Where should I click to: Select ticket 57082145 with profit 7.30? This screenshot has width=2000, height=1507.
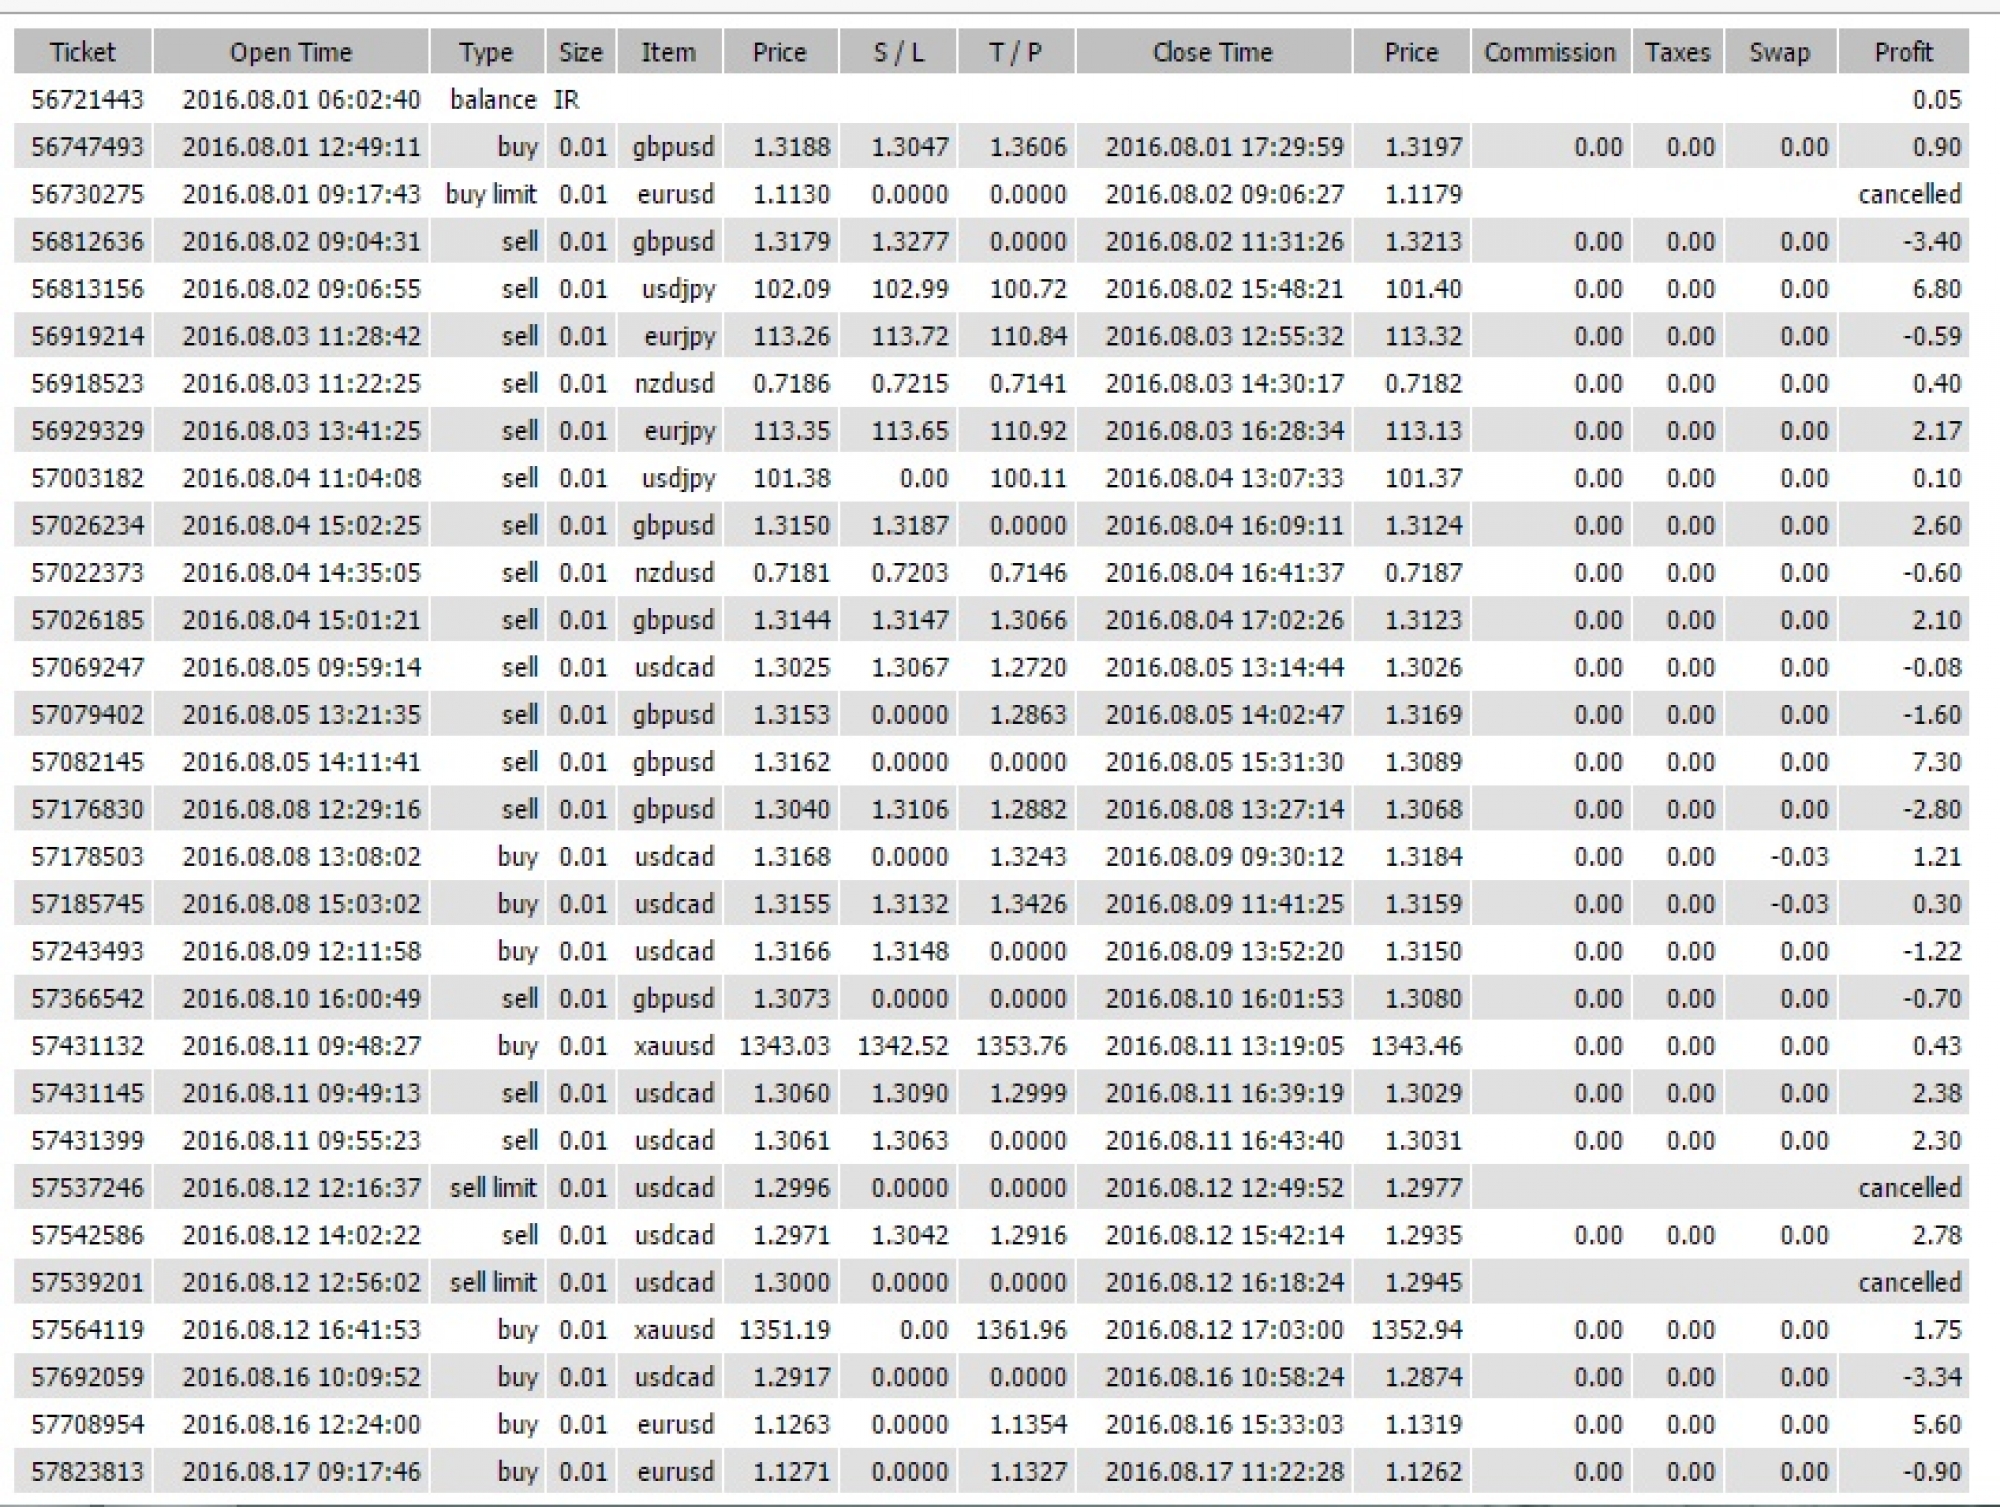pyautogui.click(x=88, y=762)
